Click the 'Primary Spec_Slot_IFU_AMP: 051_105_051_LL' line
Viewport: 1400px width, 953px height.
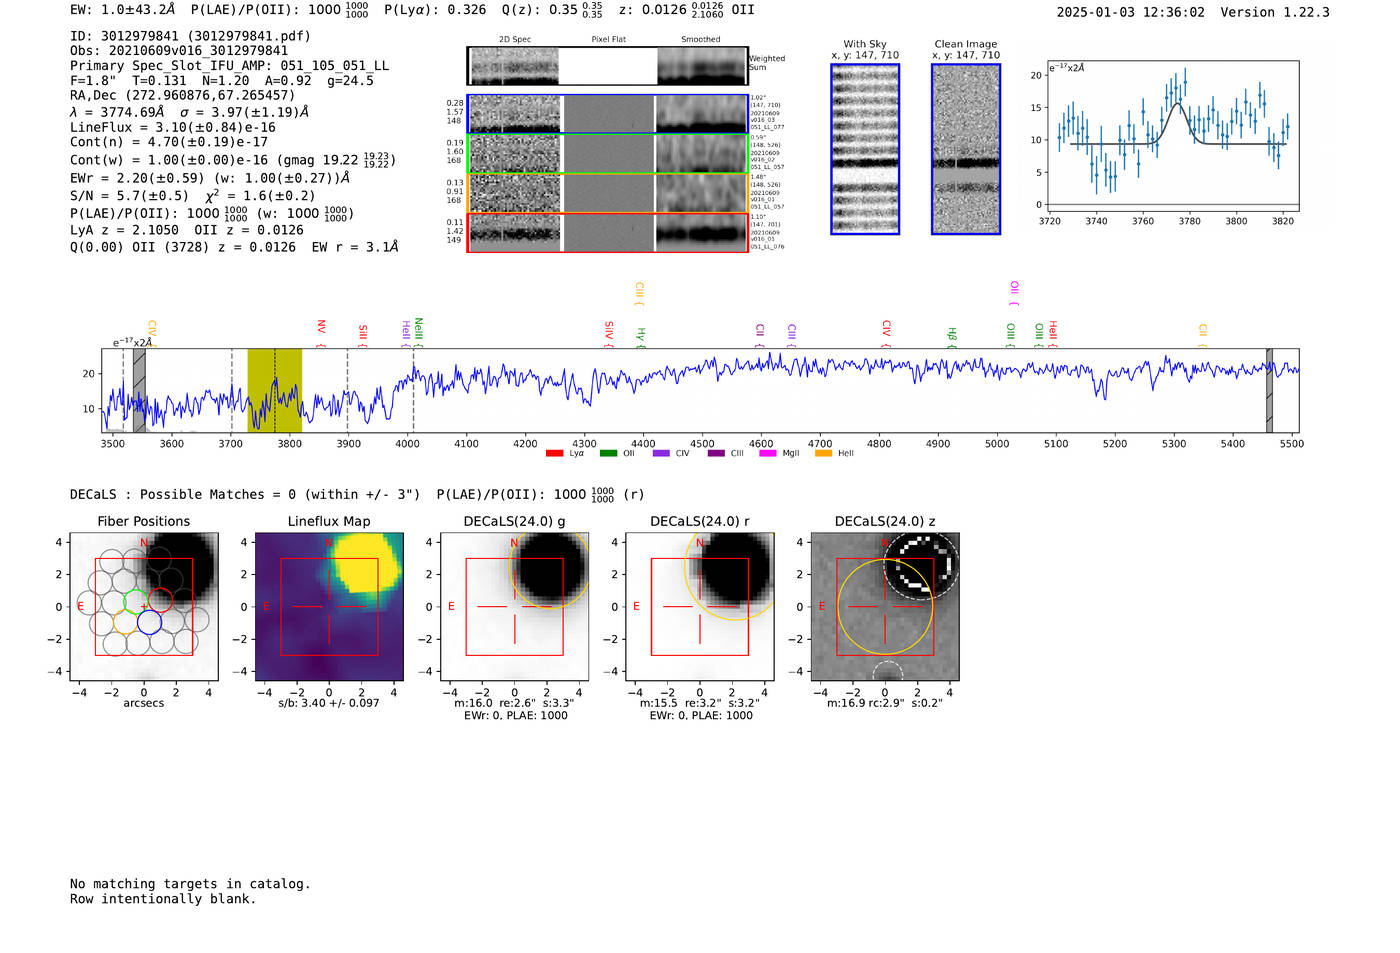[229, 66]
